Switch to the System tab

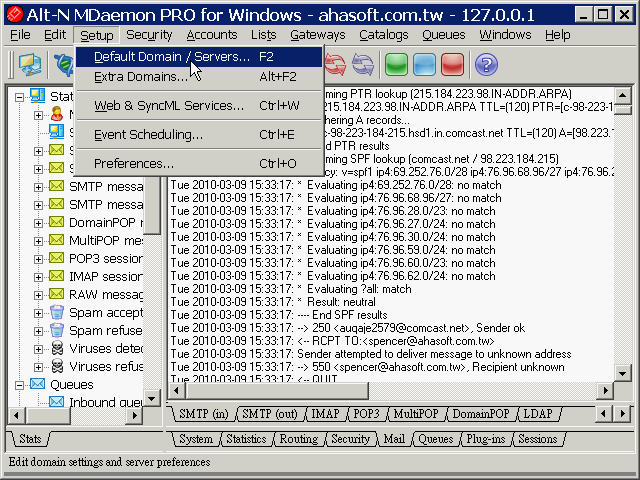(196, 439)
